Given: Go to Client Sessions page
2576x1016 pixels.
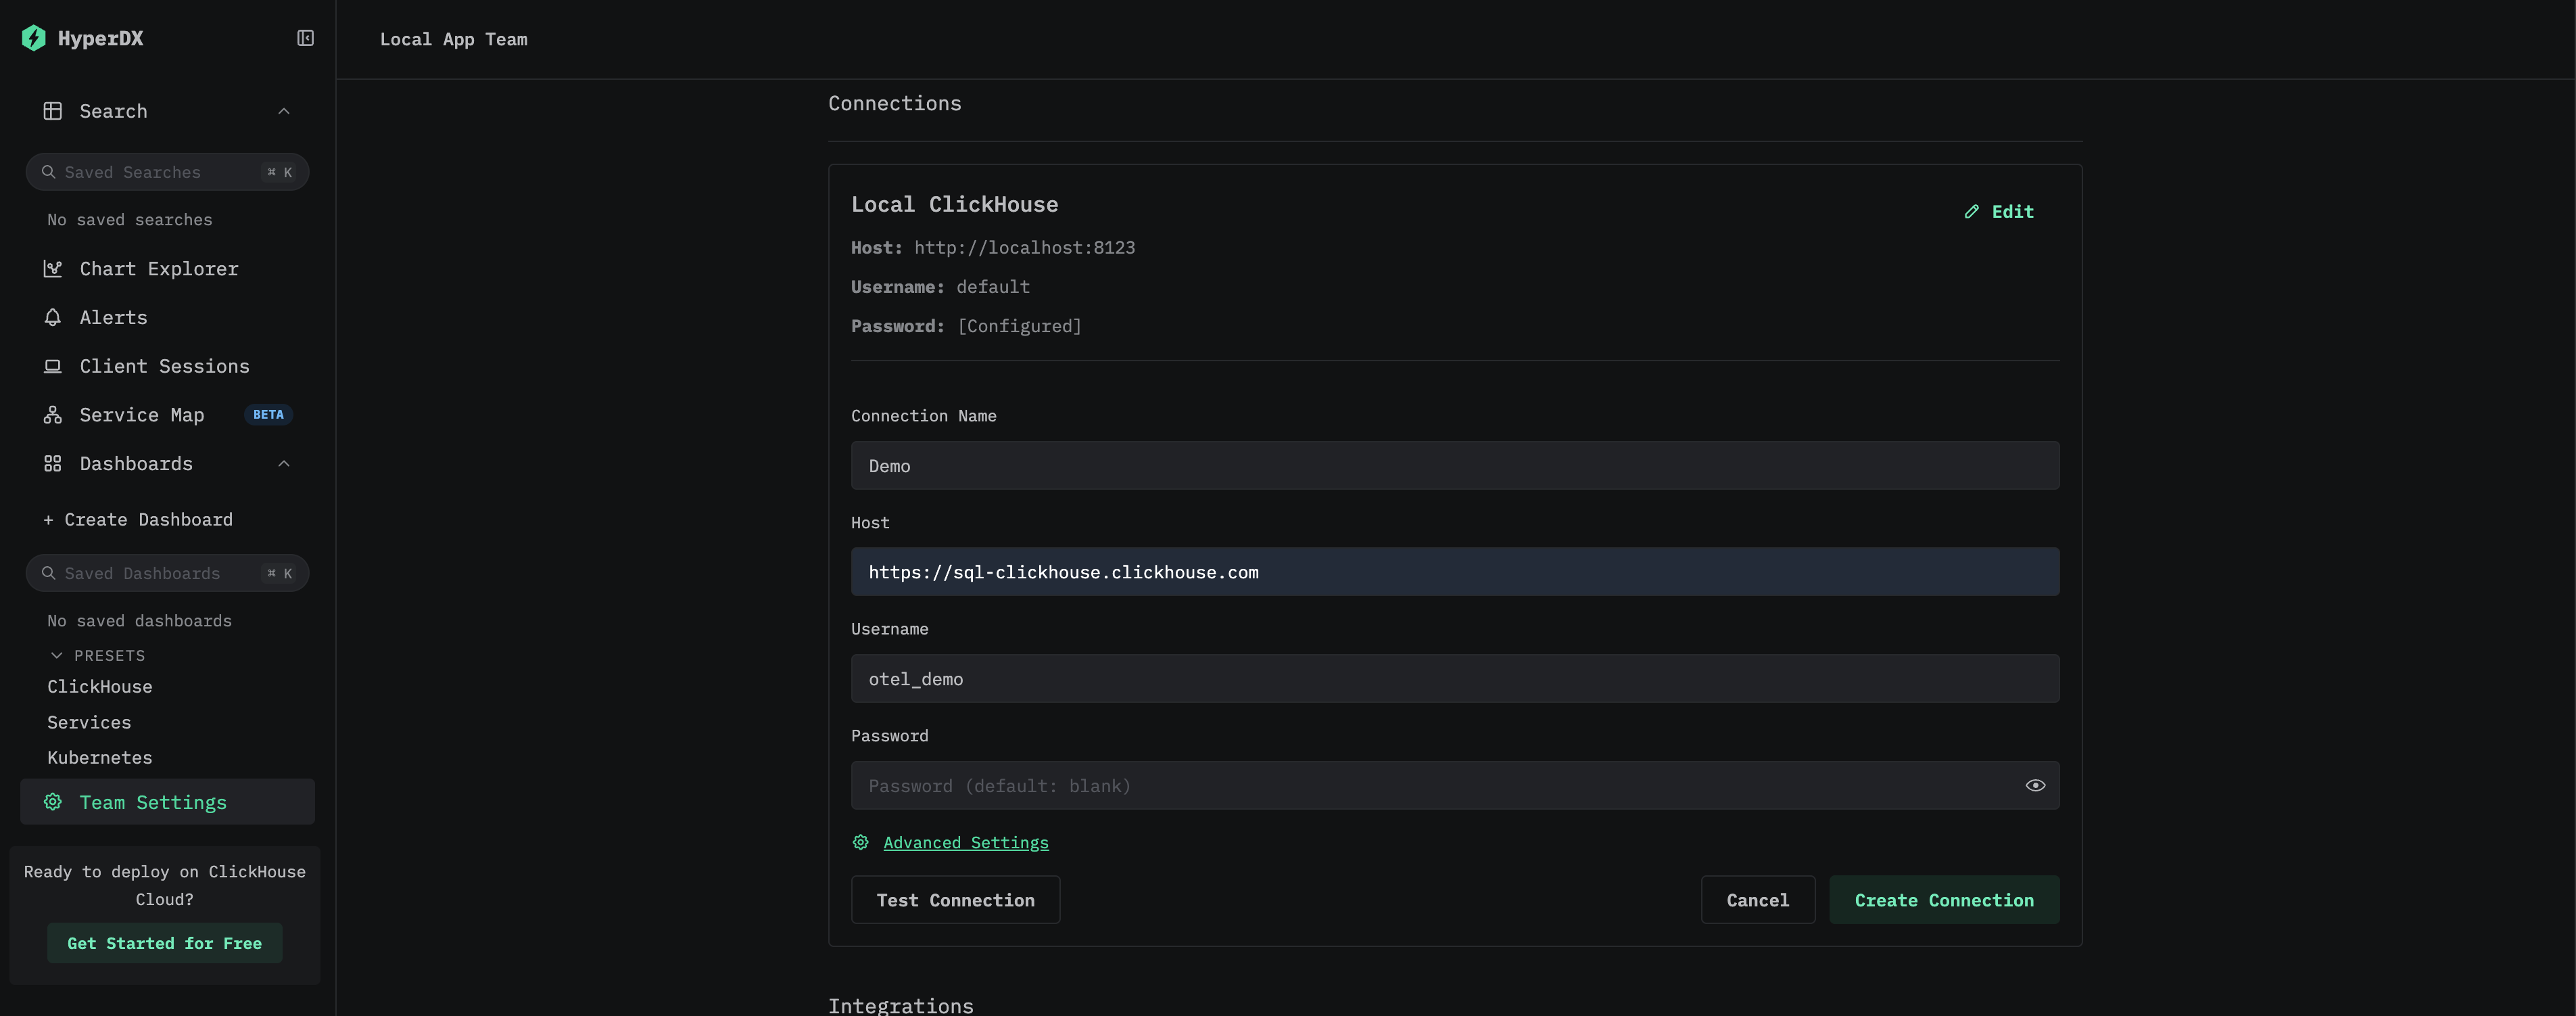Looking at the screenshot, I should click(x=164, y=366).
